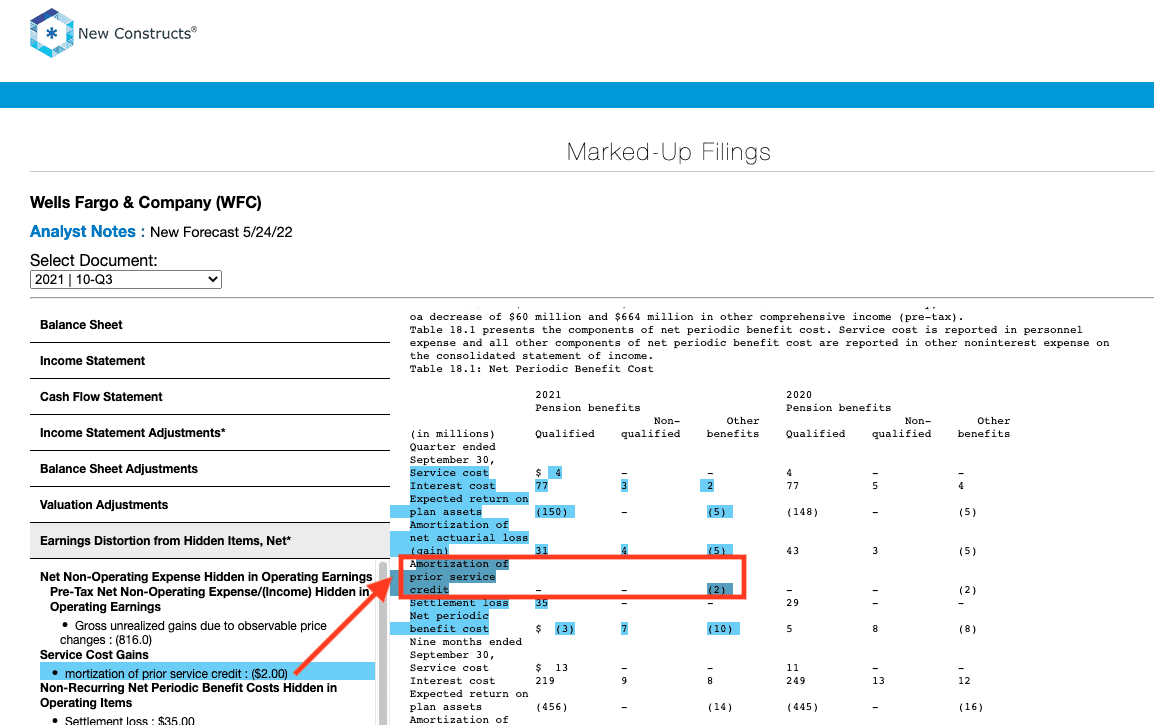Click the New Constructs hexagon logo

(x=52, y=33)
